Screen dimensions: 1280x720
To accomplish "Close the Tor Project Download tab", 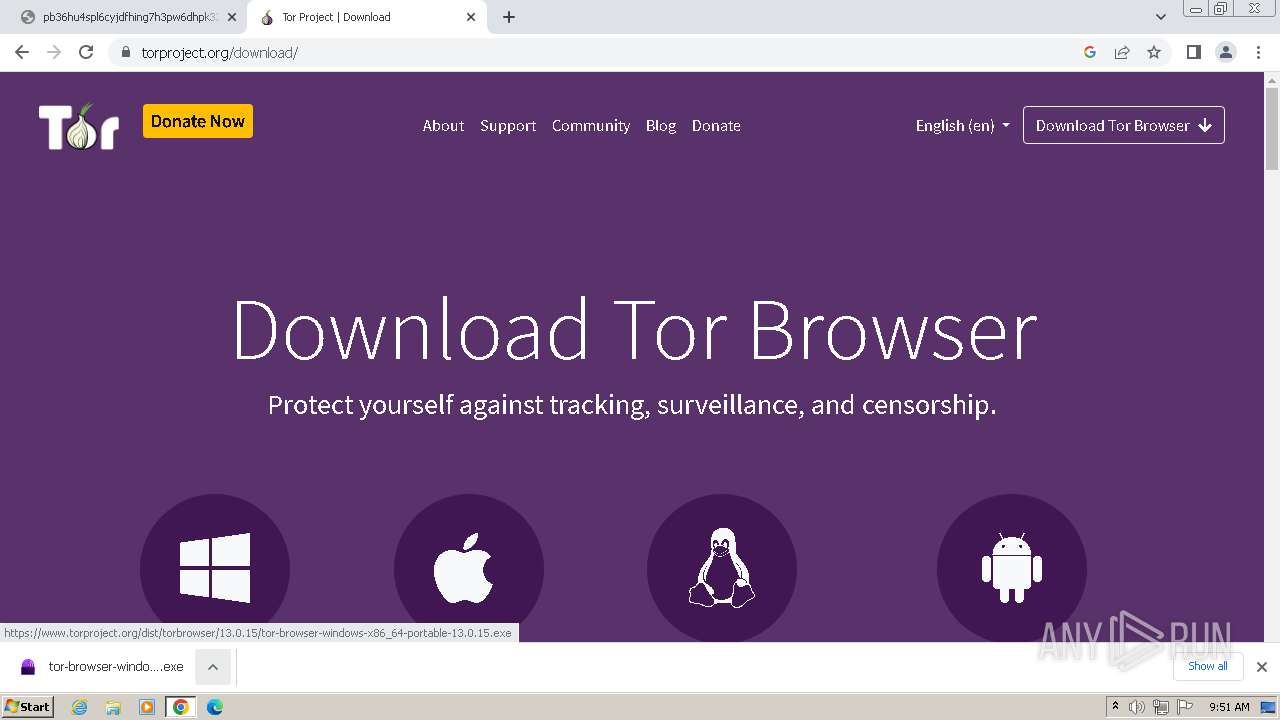I will [471, 17].
